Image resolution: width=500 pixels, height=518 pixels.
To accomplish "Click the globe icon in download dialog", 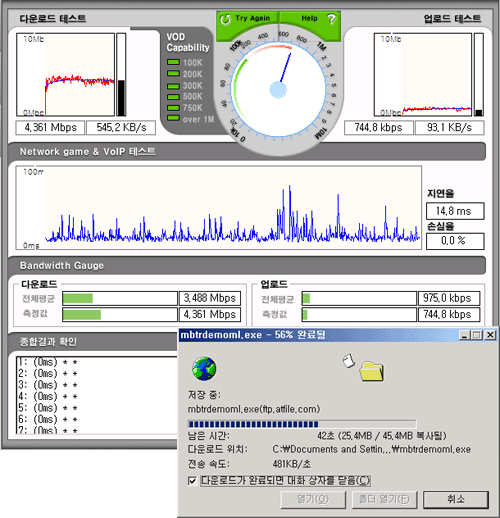I will click(x=204, y=368).
